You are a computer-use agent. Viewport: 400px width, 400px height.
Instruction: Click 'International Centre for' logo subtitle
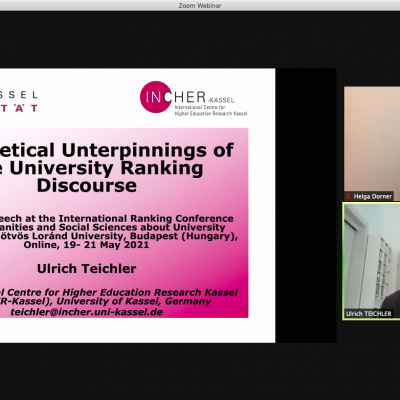200,107
